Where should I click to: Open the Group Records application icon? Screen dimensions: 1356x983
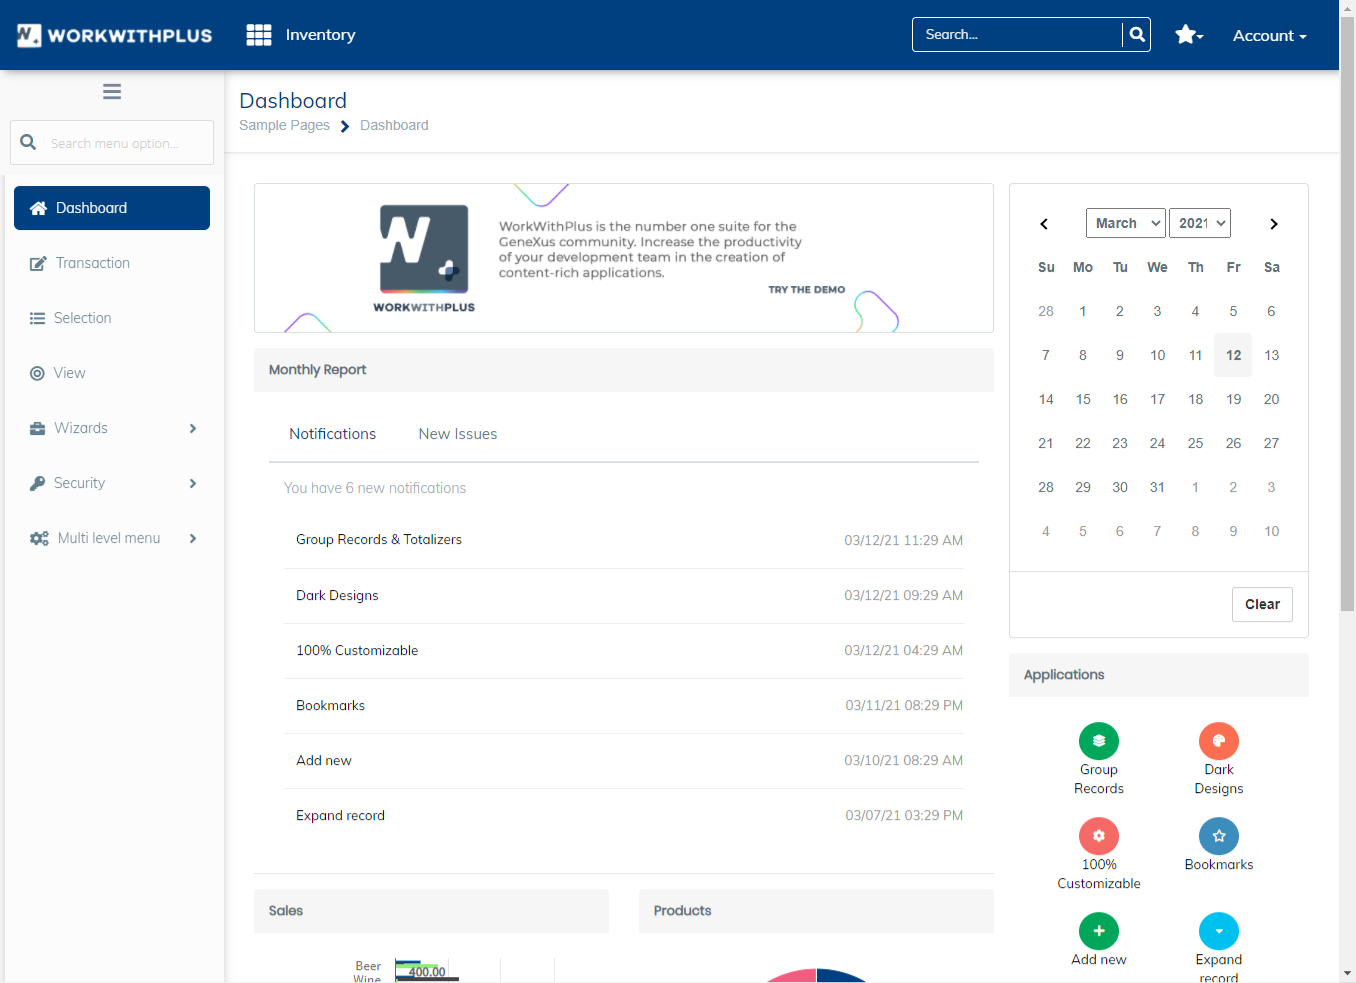pyautogui.click(x=1098, y=741)
